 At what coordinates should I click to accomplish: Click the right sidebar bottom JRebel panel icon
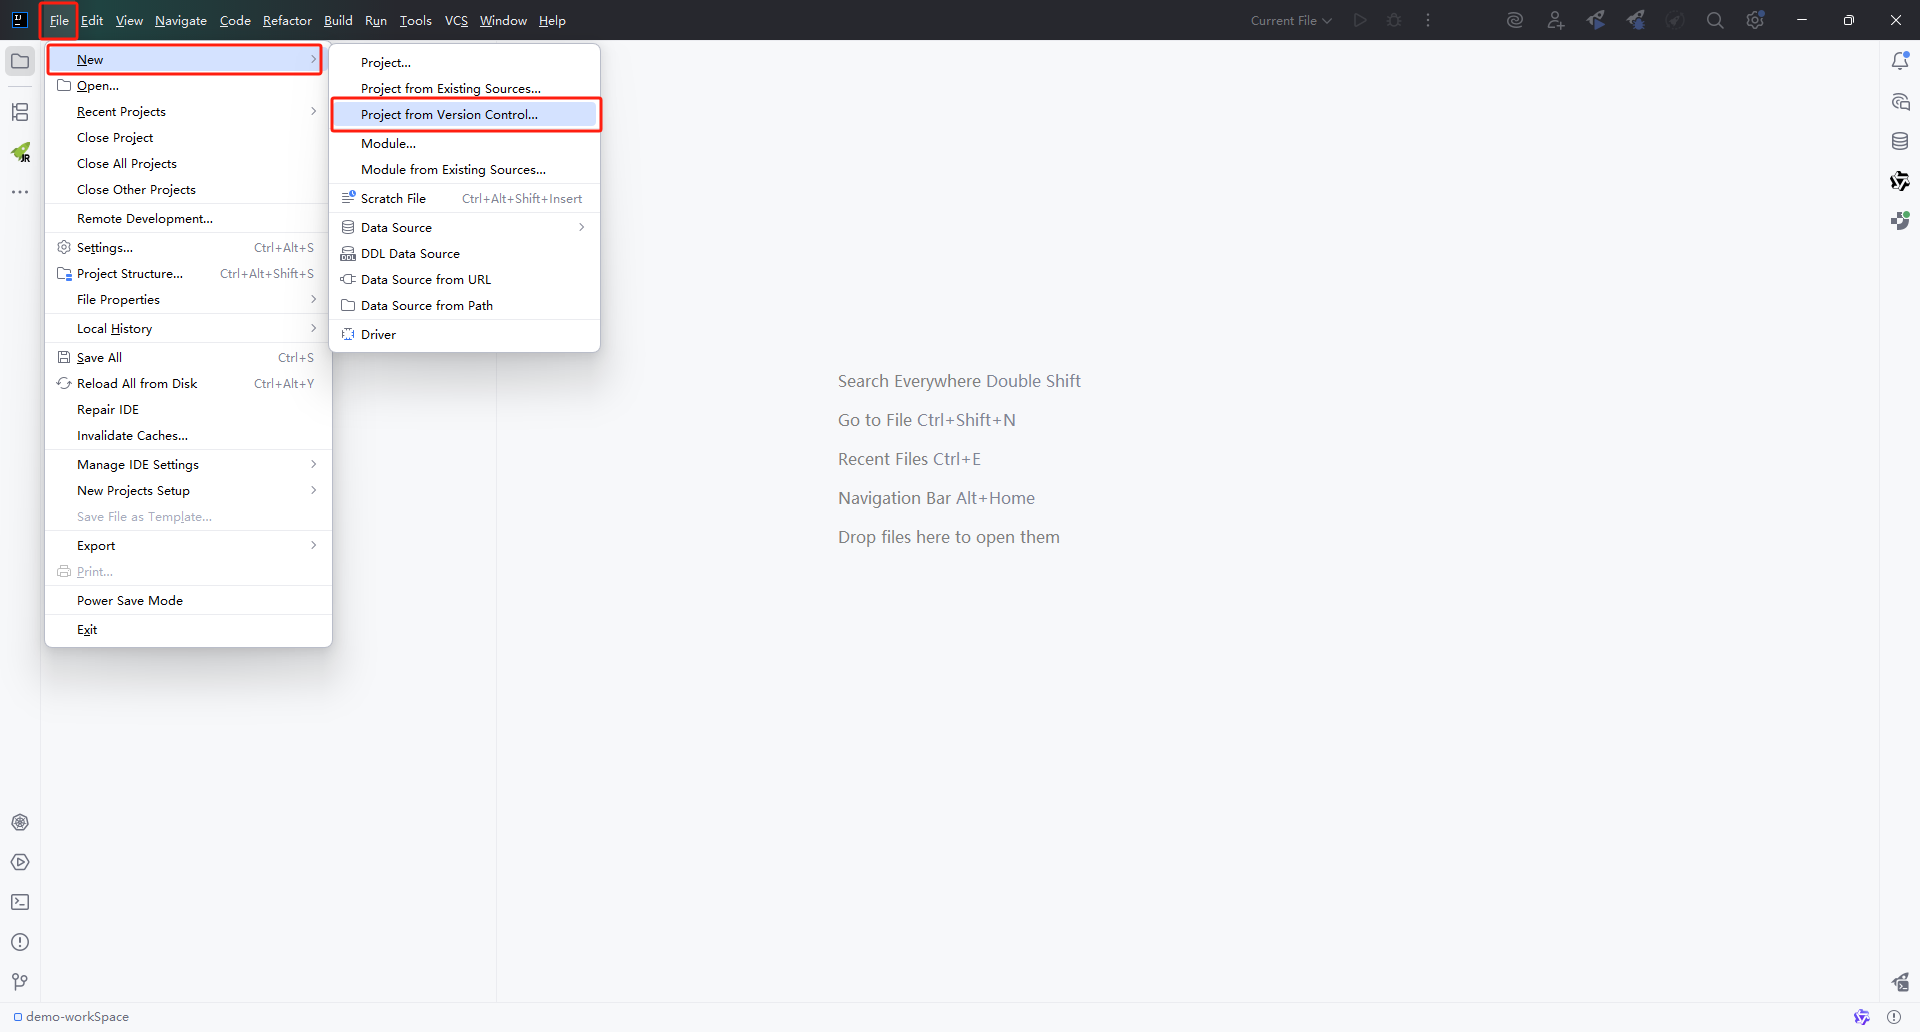pos(1900,982)
